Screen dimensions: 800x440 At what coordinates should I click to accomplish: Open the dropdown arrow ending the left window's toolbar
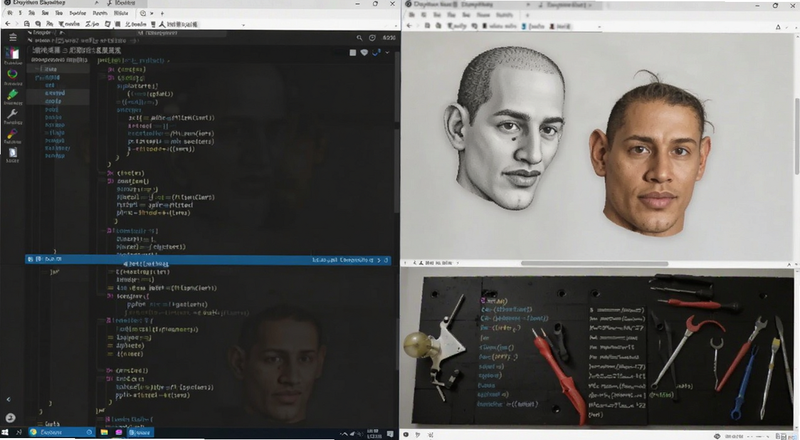(243, 25)
